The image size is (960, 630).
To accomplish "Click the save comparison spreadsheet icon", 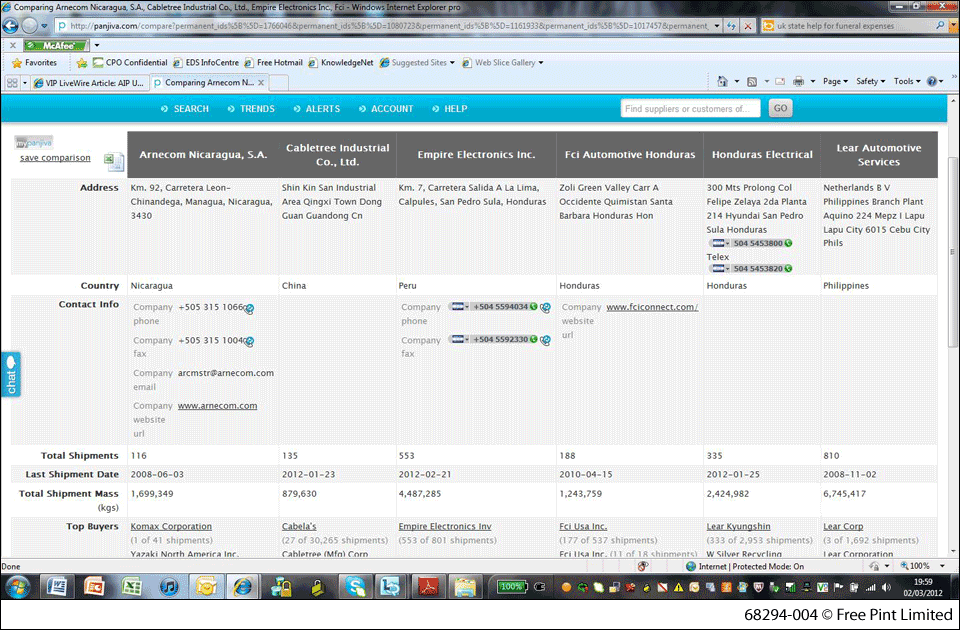I will click(x=113, y=162).
